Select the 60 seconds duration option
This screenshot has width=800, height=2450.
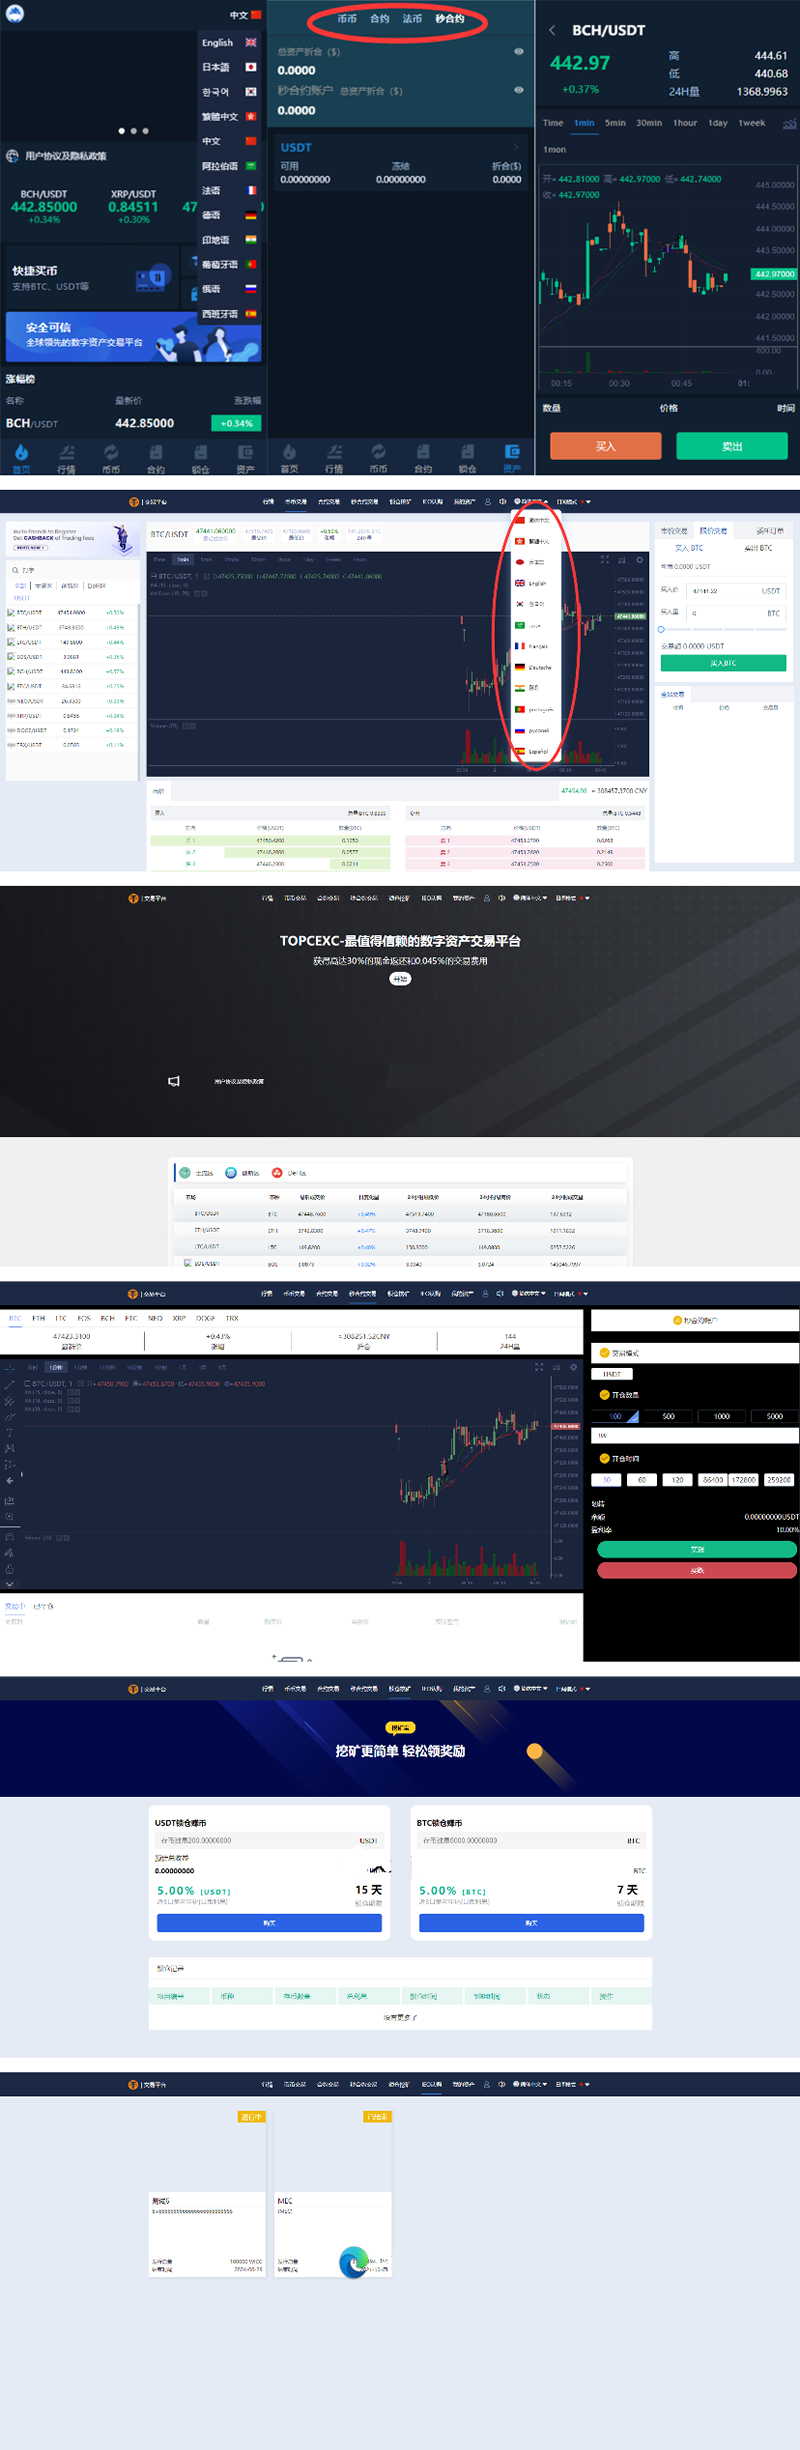(x=642, y=1480)
